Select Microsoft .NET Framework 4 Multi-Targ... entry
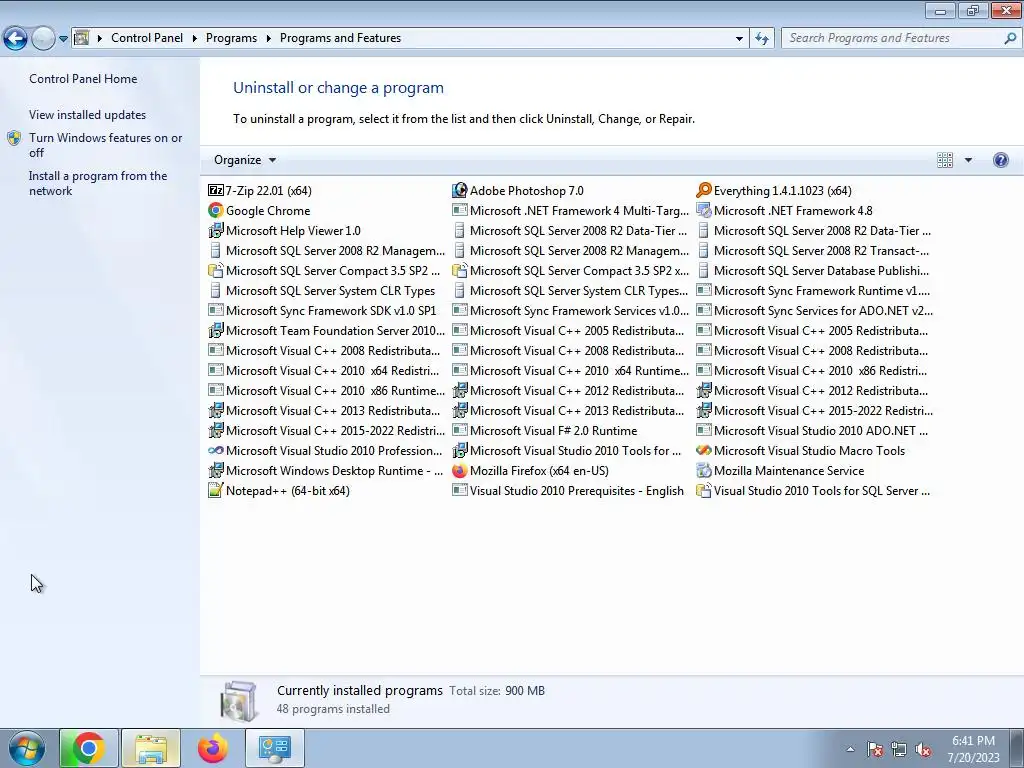The width and height of the screenshot is (1024, 768). pos(571,210)
